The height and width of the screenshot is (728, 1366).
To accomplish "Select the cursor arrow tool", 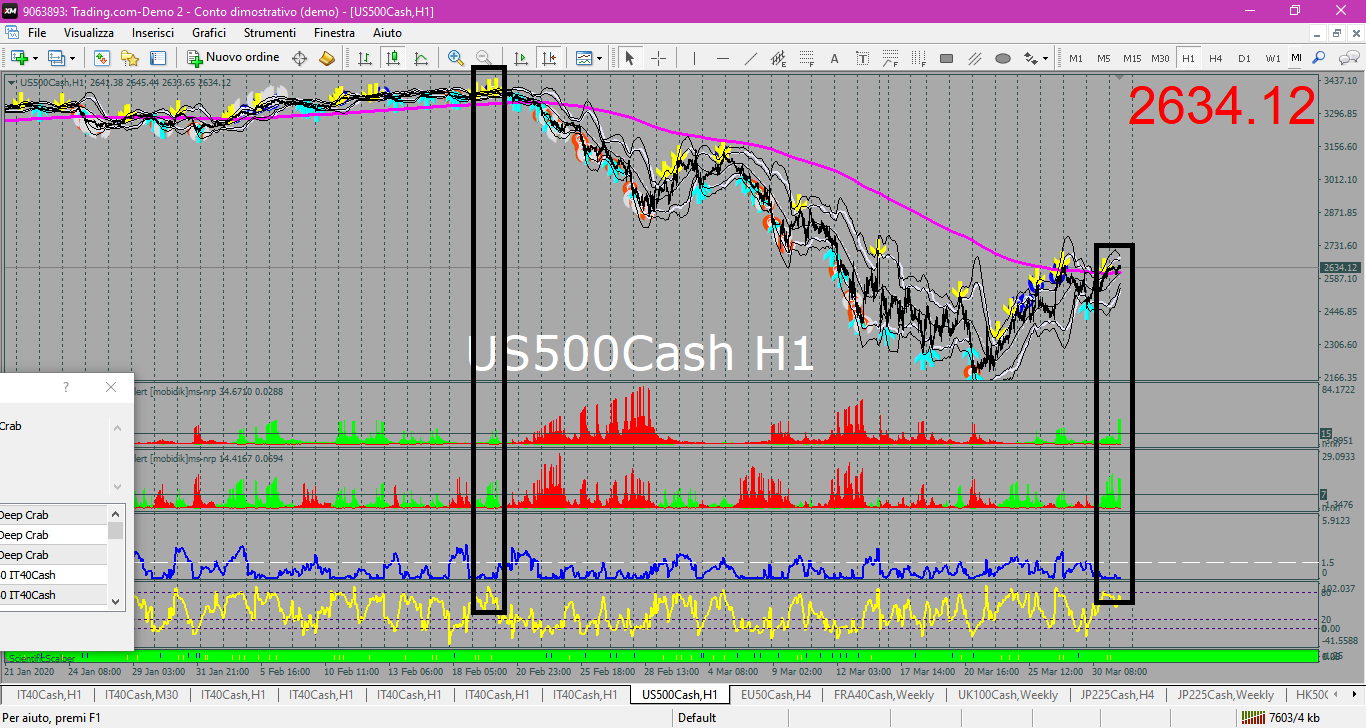I will coord(630,58).
